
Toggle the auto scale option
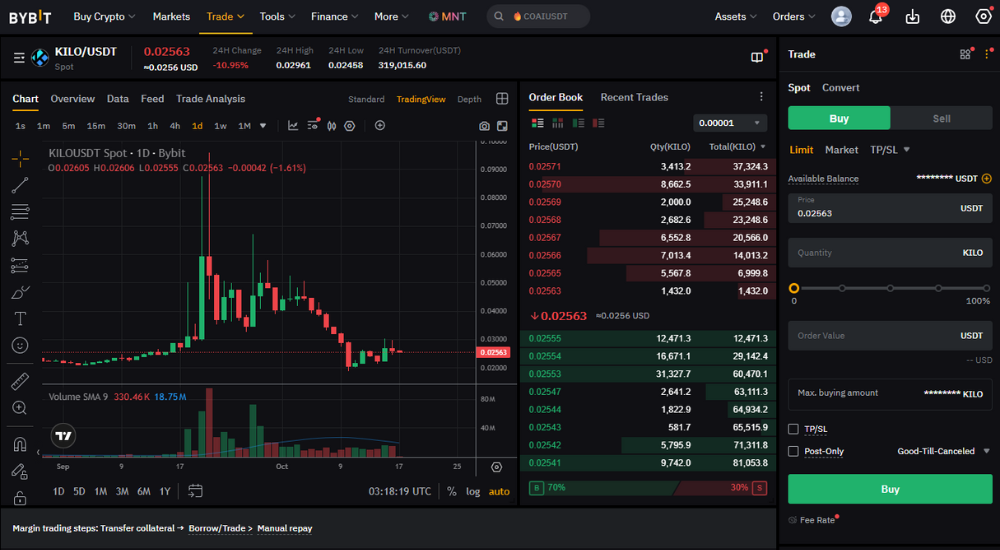[x=499, y=491]
